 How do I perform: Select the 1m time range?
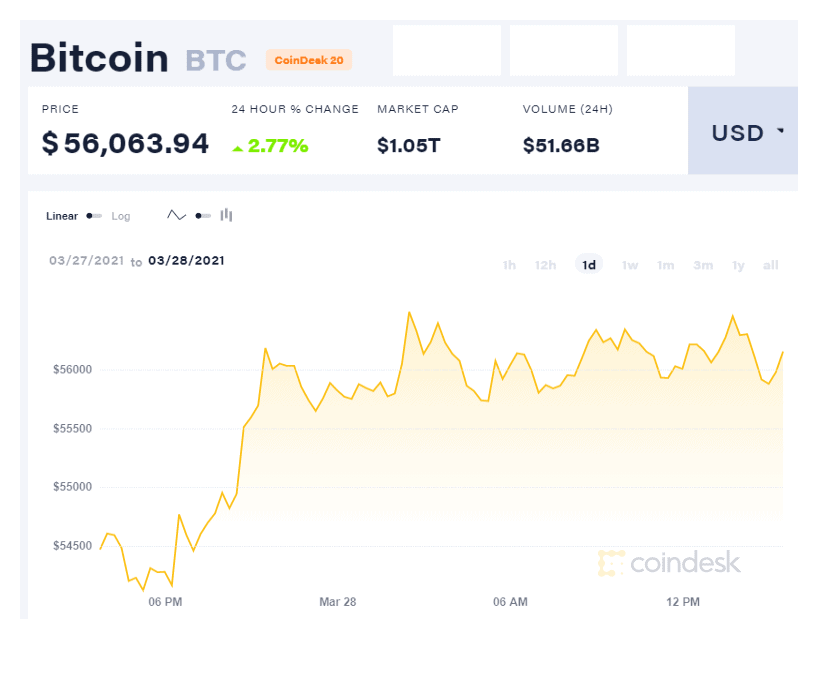665,265
